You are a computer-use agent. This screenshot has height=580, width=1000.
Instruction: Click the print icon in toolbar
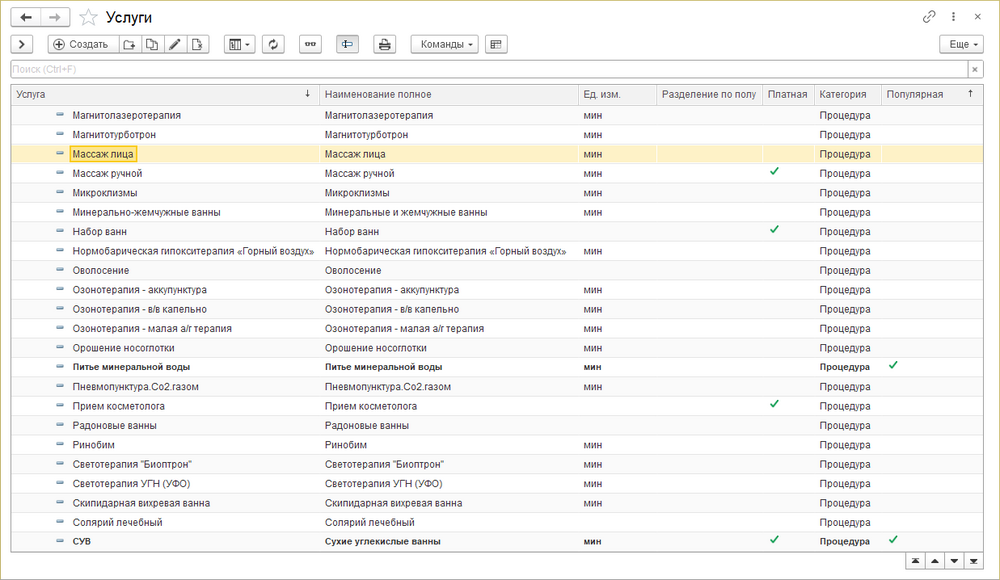pyautogui.click(x=384, y=44)
